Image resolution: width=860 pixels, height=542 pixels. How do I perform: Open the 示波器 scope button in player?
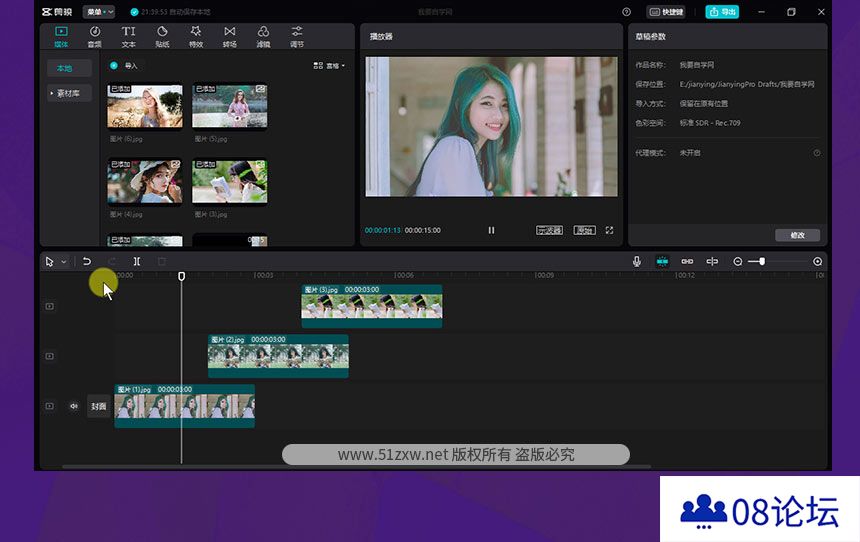click(x=549, y=230)
